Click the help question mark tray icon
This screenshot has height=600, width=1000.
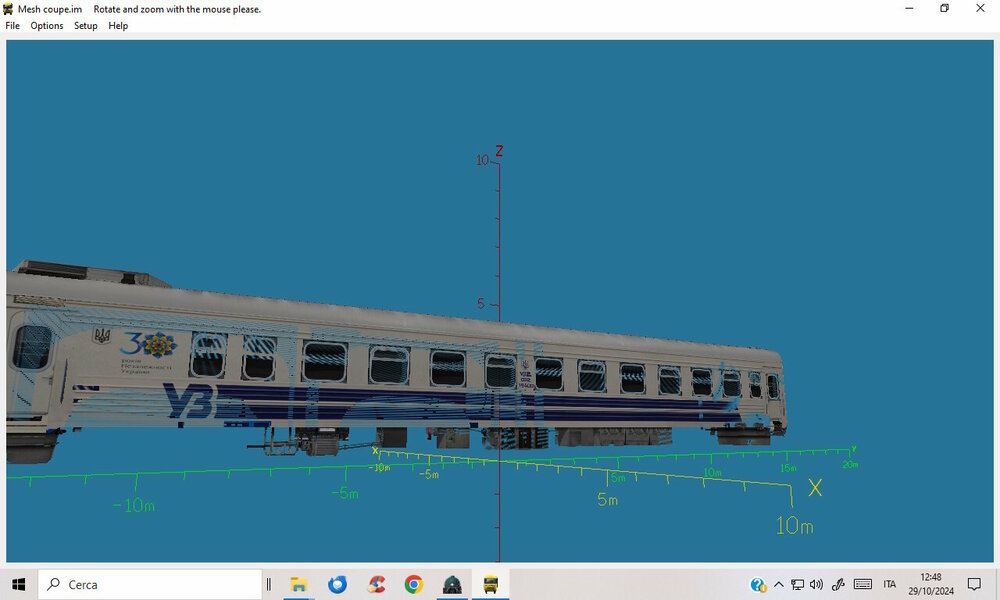[x=758, y=584]
